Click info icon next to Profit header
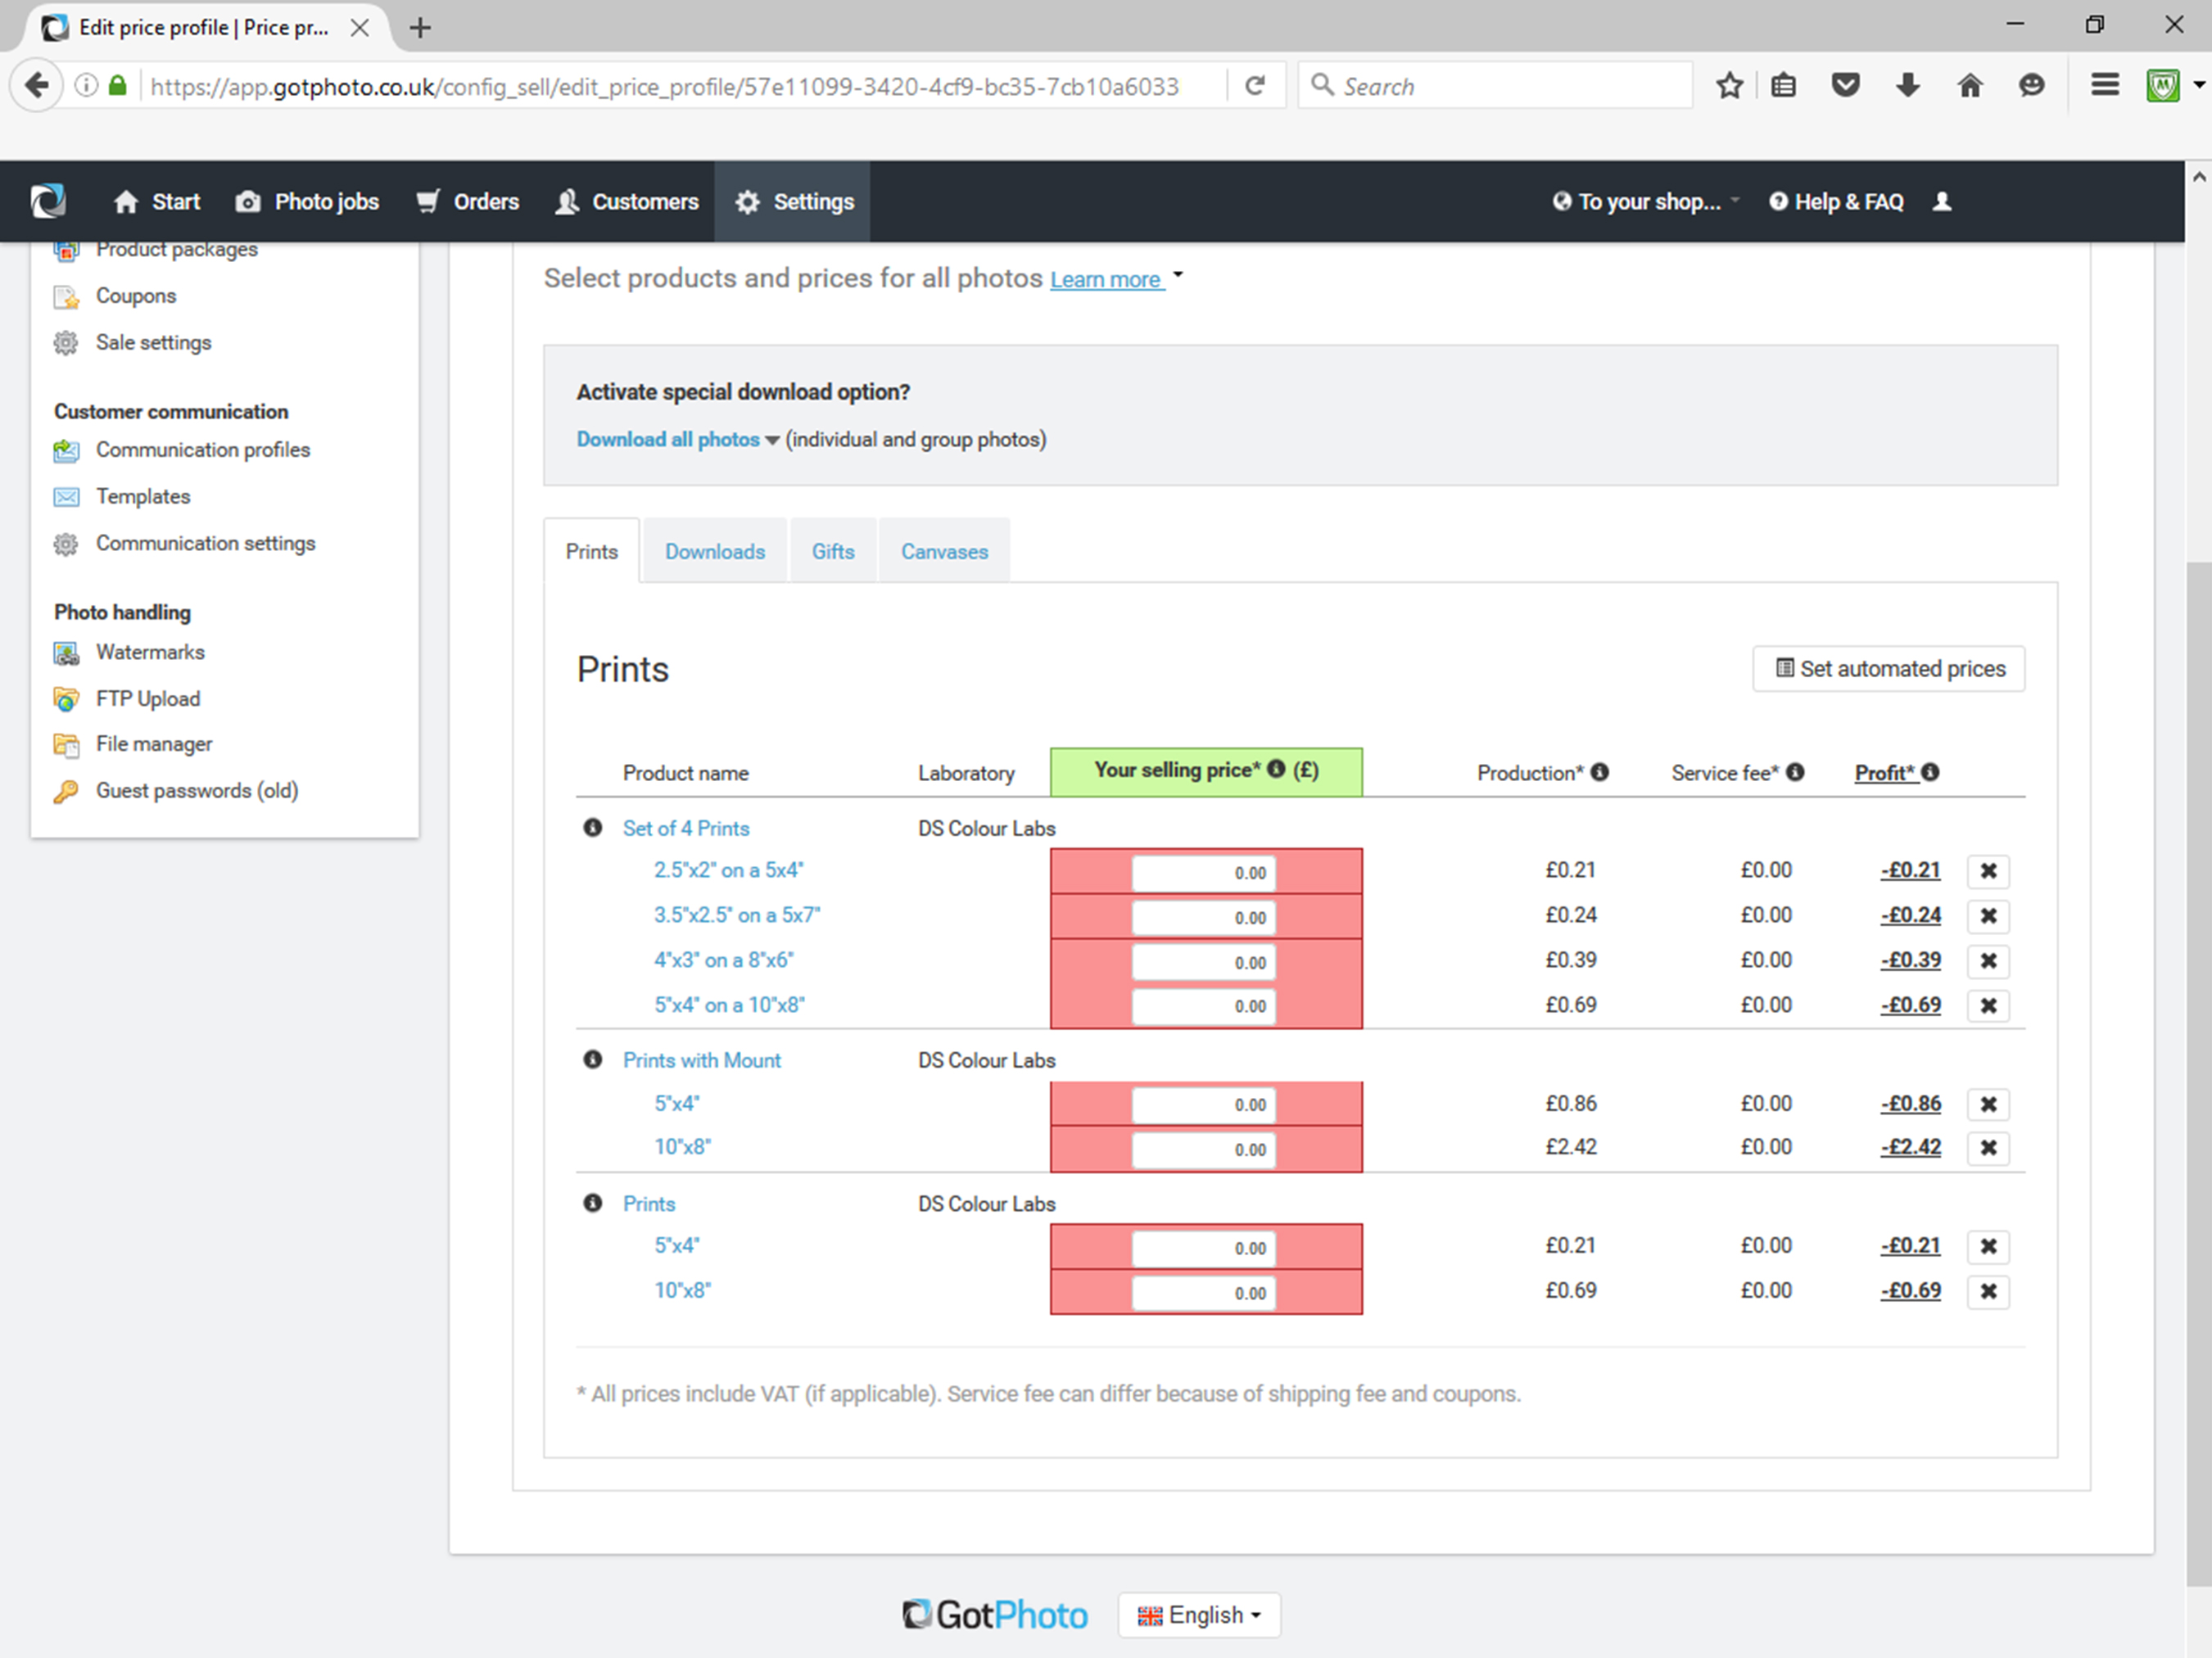 pyautogui.click(x=1930, y=772)
